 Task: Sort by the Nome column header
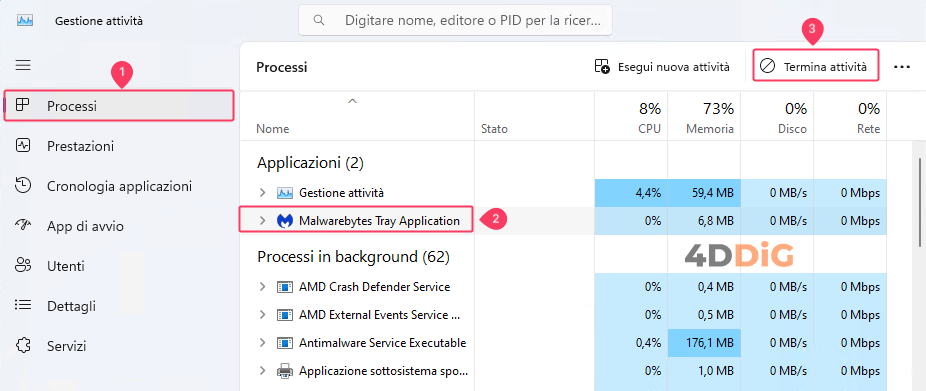pyautogui.click(x=357, y=116)
